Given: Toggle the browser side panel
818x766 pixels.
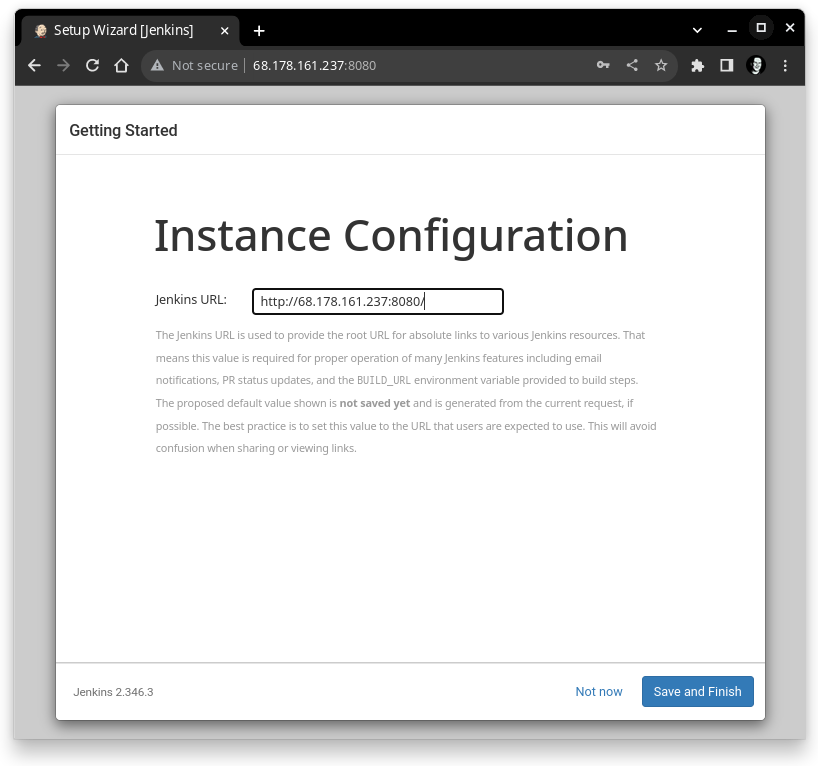Looking at the screenshot, I should point(727,65).
